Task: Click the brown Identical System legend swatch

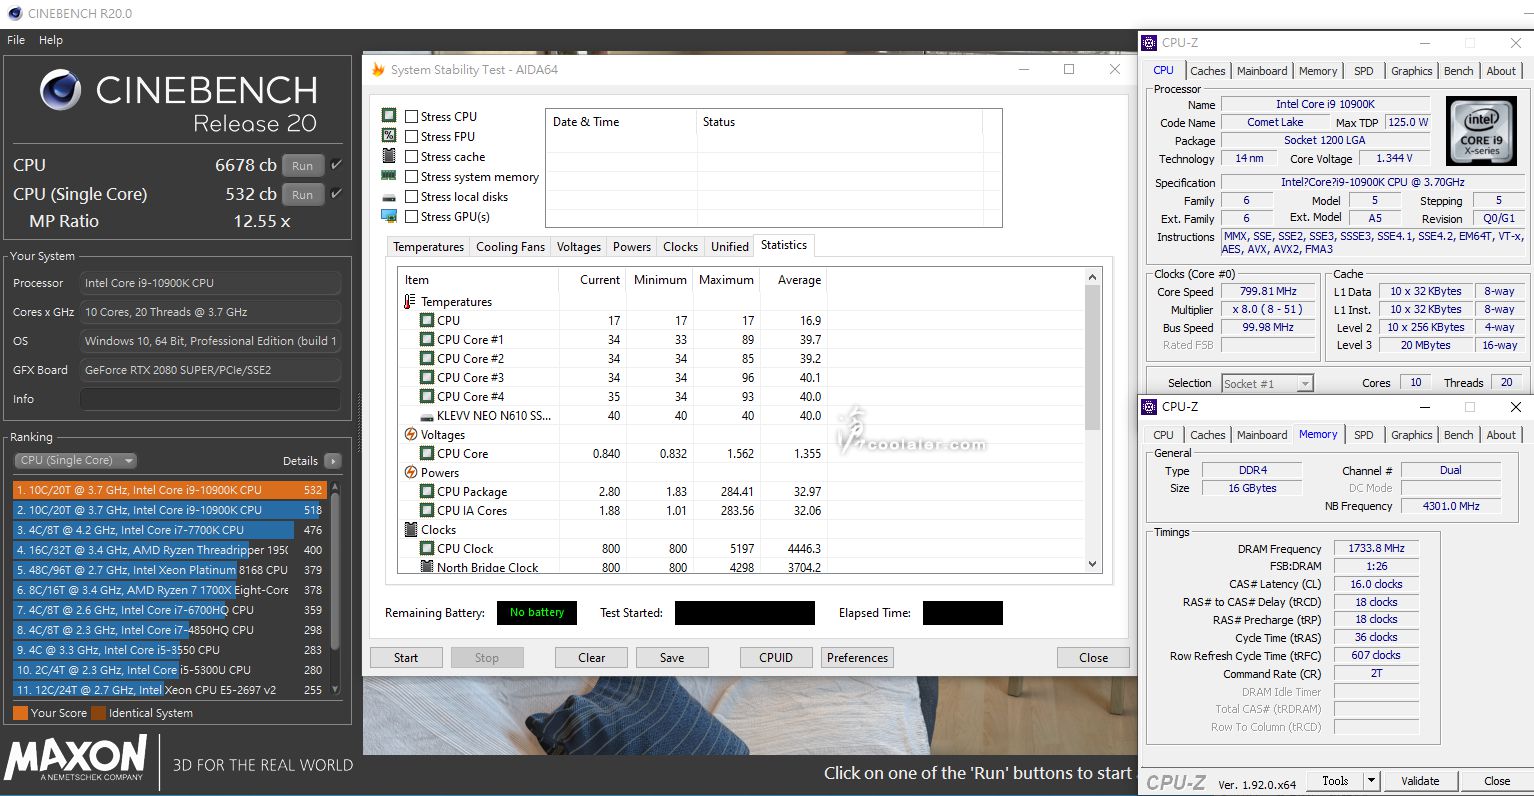Action: [98, 713]
